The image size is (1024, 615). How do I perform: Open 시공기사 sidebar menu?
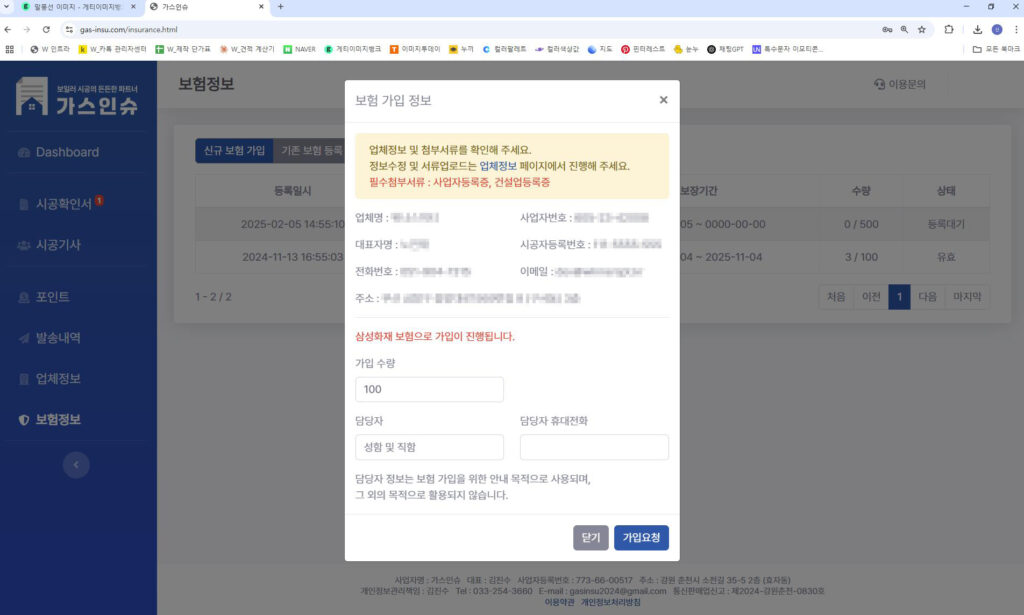(x=58, y=245)
